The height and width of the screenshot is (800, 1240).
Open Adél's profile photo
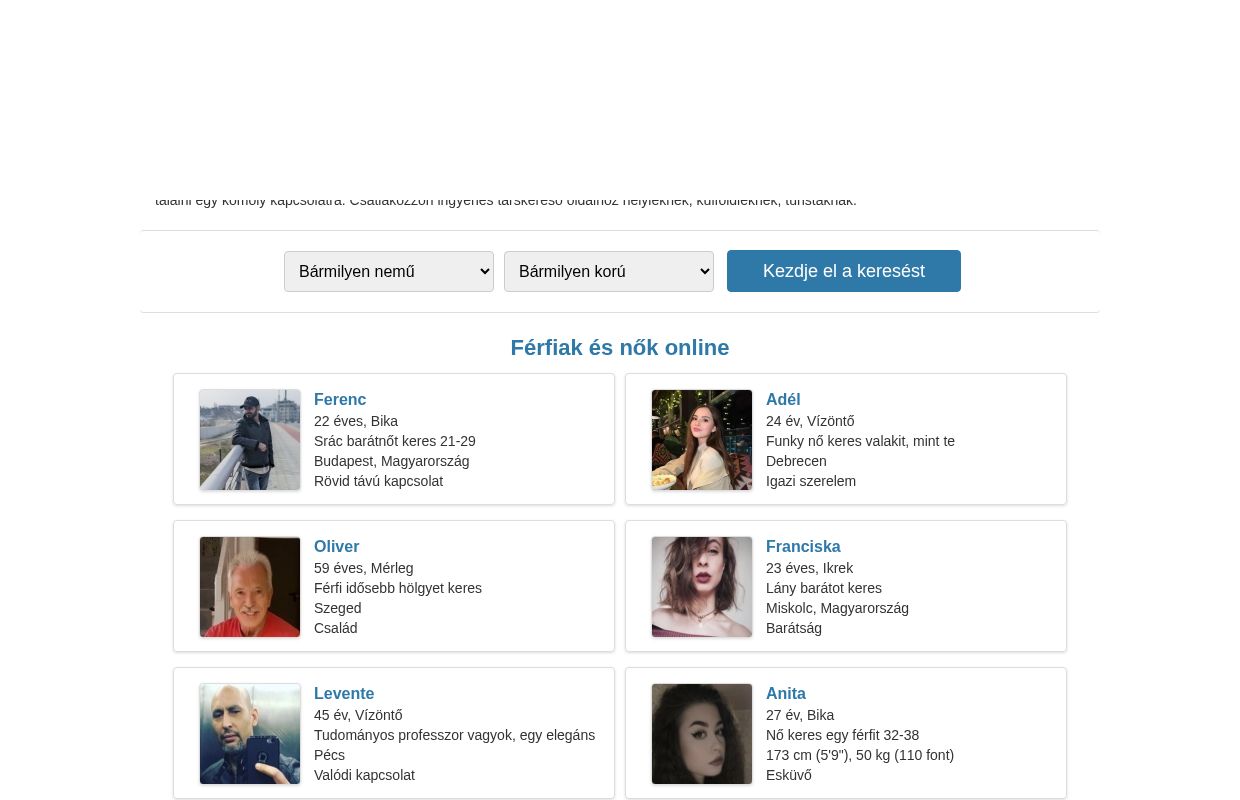click(702, 440)
